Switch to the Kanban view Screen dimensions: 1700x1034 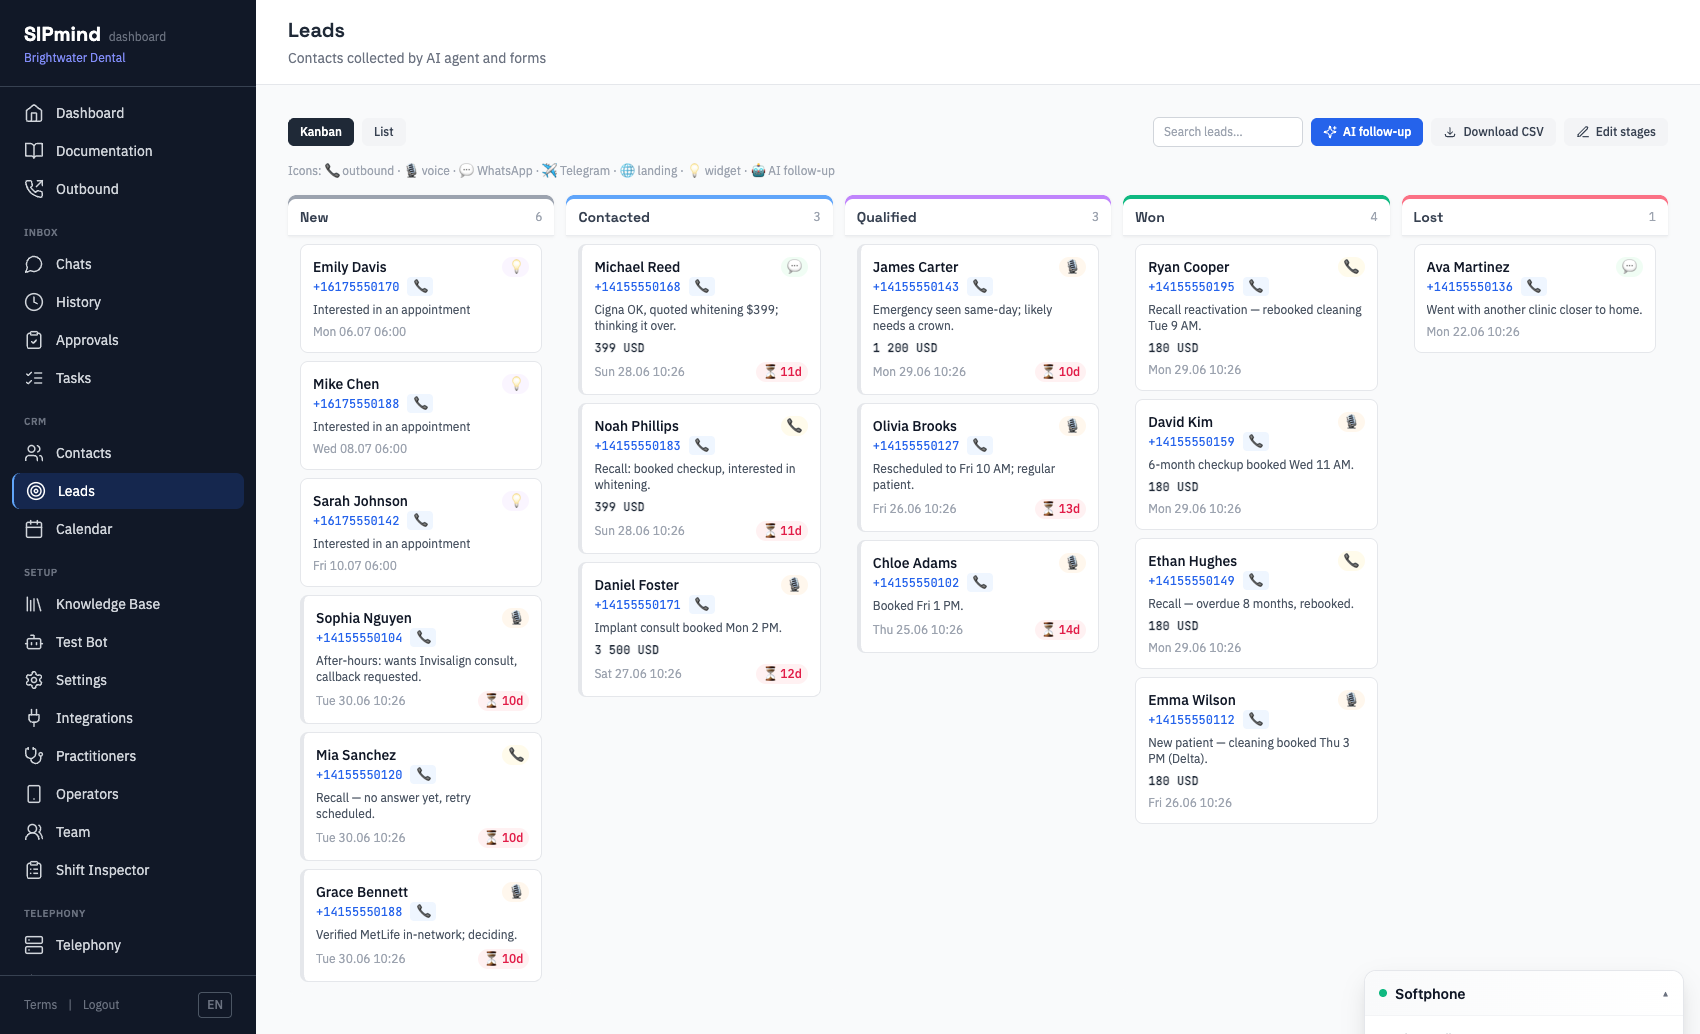pos(321,132)
